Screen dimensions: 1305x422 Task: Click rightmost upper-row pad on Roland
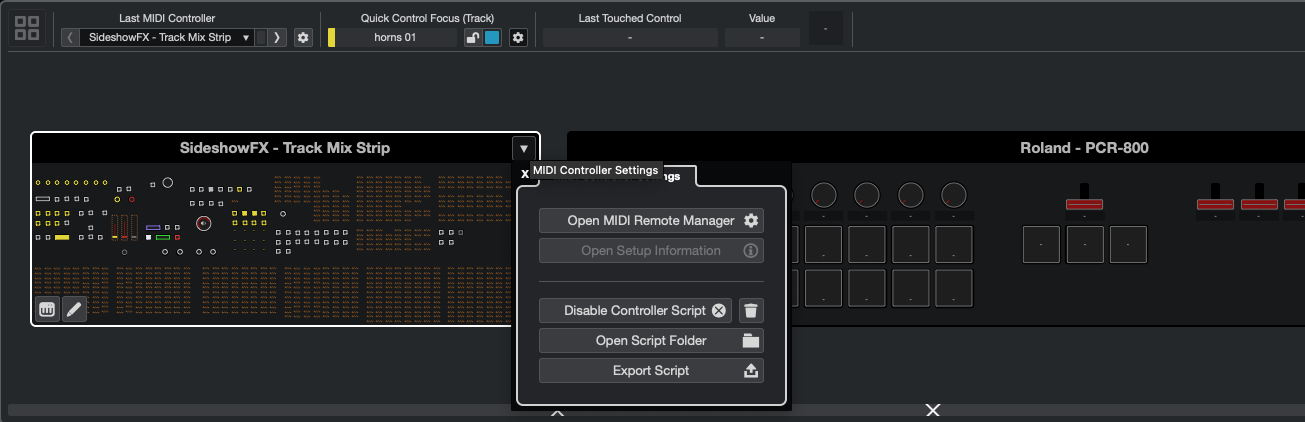pyautogui.click(x=954, y=244)
